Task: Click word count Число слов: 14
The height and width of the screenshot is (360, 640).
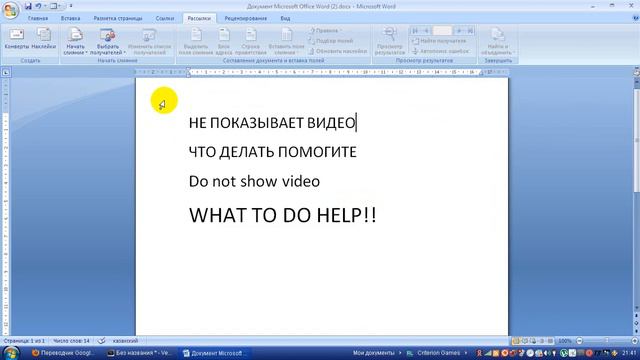Action: coord(71,341)
